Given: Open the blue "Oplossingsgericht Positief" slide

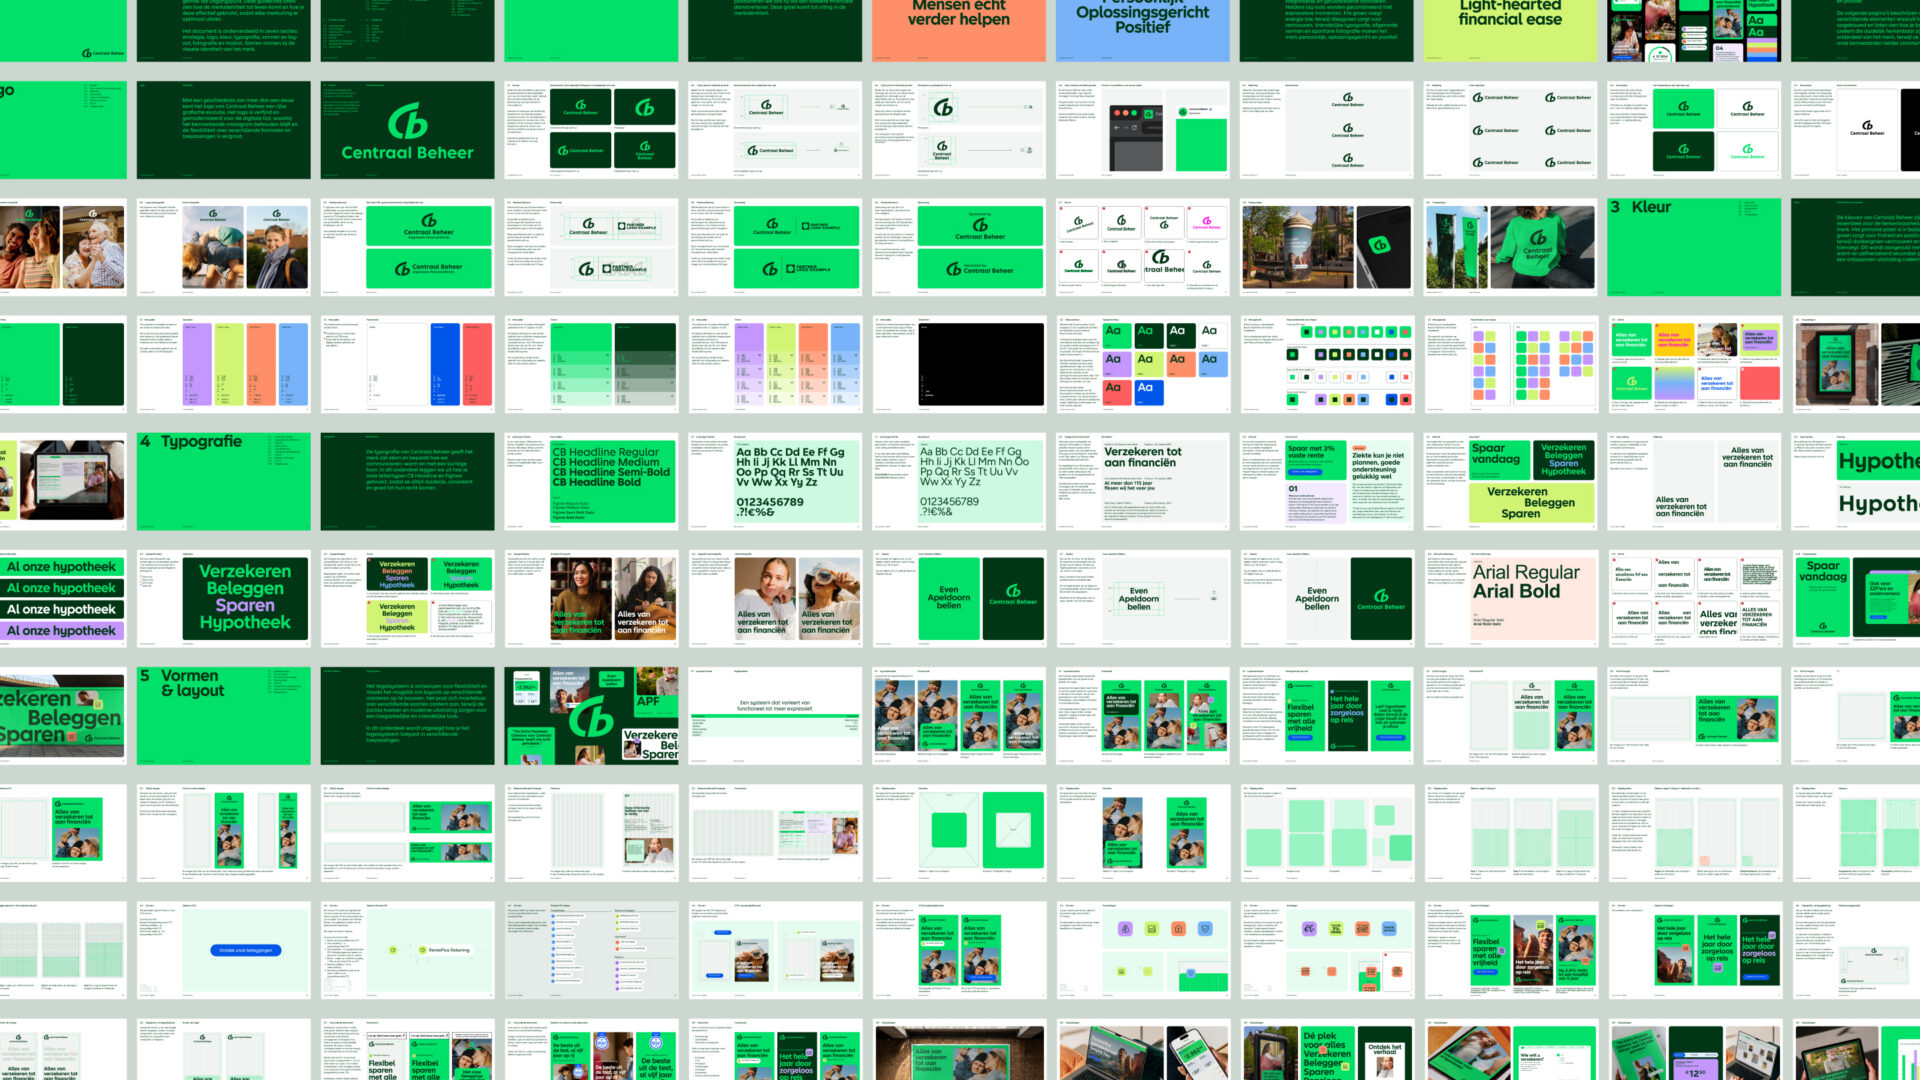Looking at the screenshot, I should point(1143,31).
